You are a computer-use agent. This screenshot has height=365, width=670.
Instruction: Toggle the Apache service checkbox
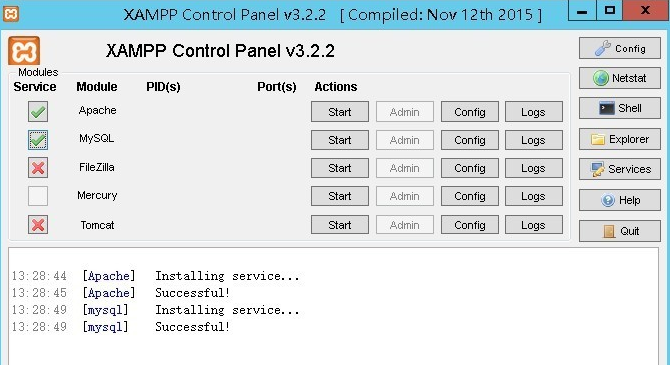(x=38, y=112)
